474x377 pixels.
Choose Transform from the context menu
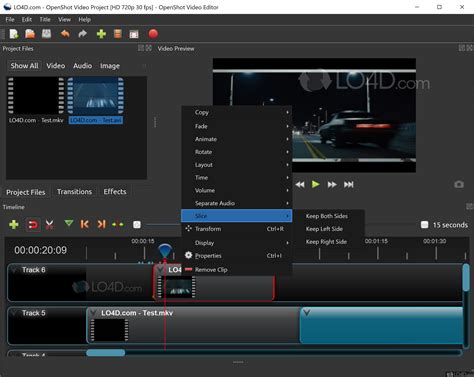(x=237, y=229)
